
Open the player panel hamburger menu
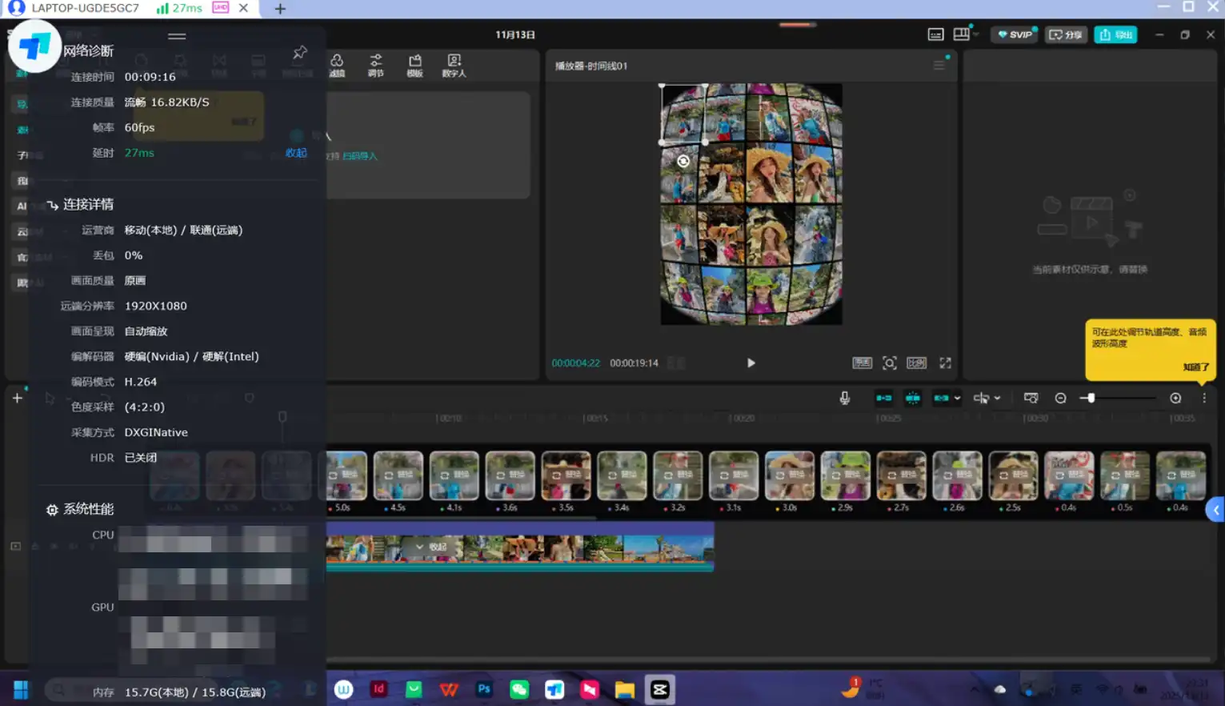939,65
